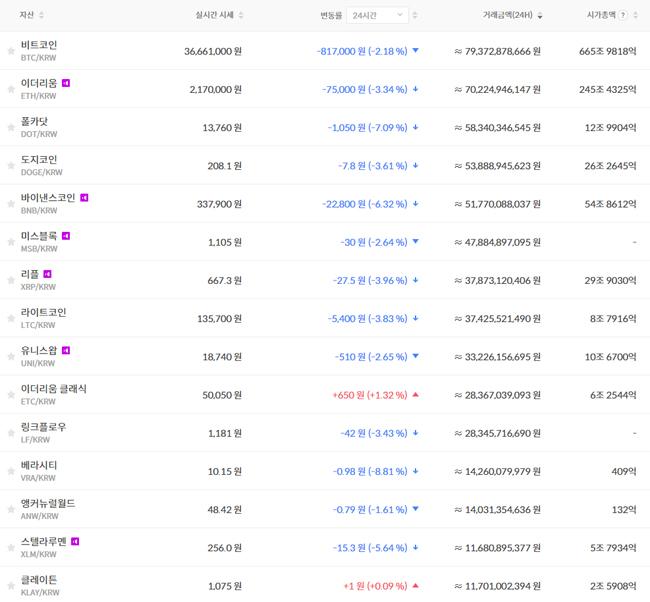Open the 24시간 period dropdown
650x602 pixels.
pyautogui.click(x=381, y=15)
